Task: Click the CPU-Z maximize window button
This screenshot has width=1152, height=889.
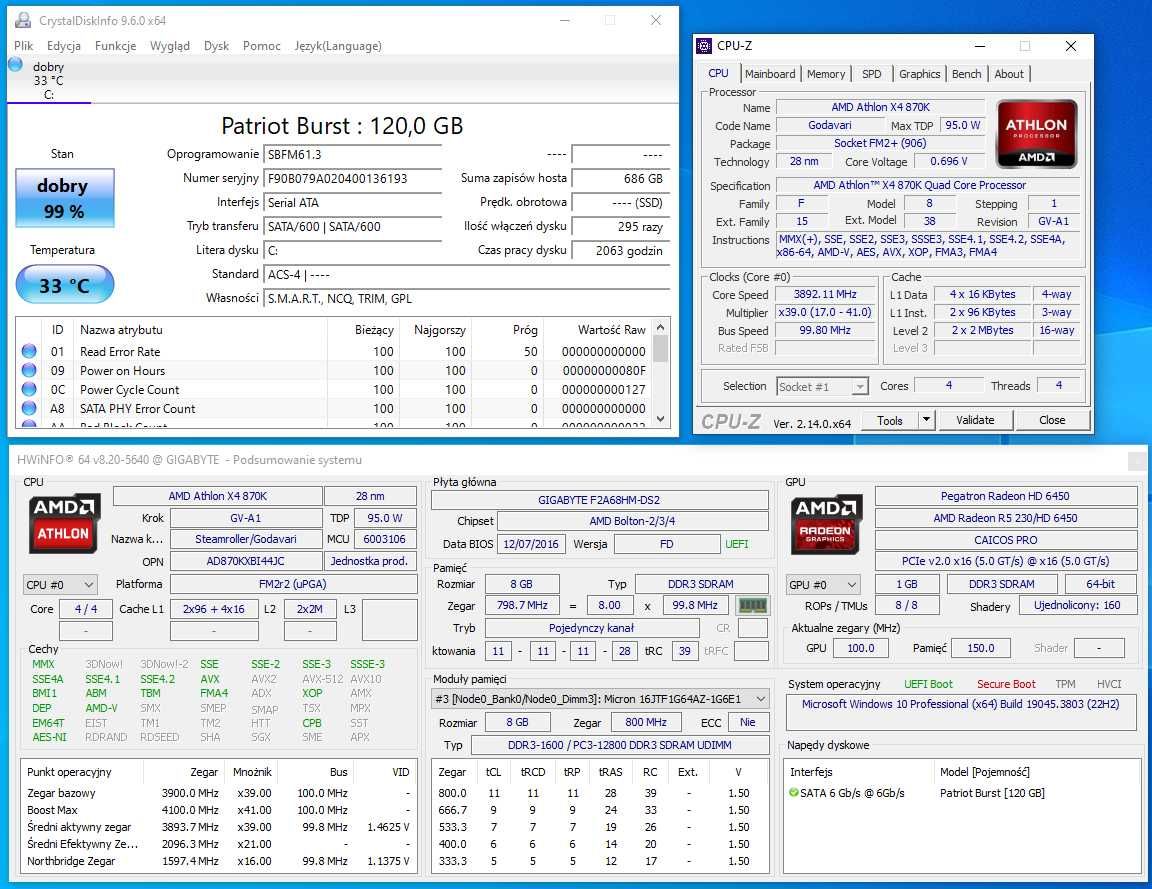Action: 1025,46
